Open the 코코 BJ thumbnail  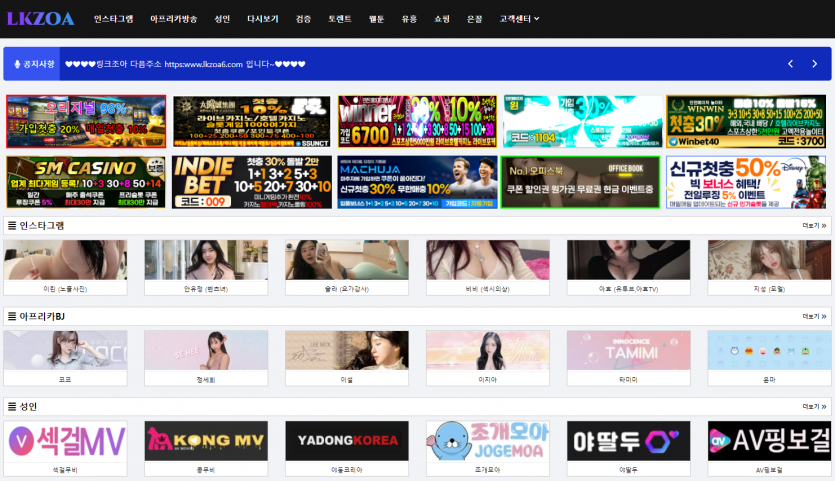click(66, 350)
